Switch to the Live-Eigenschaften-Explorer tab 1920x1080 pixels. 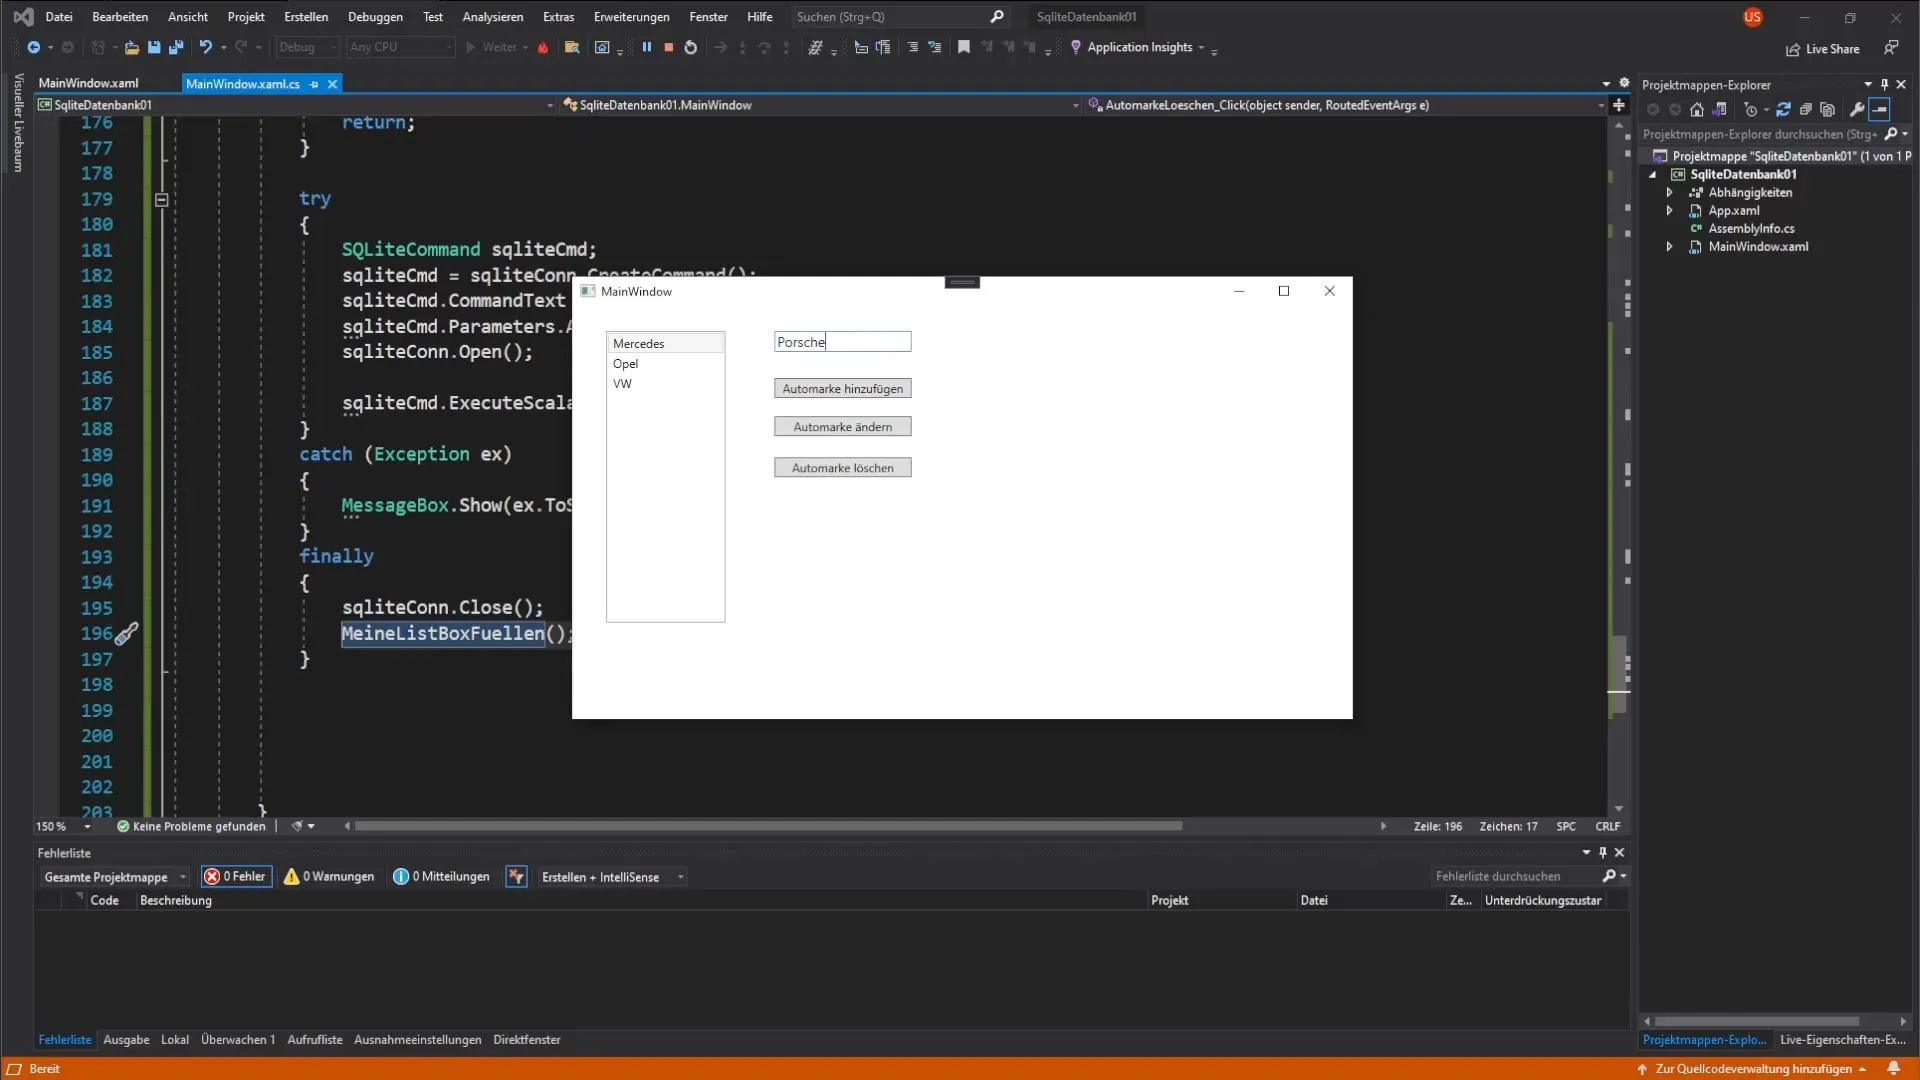(1842, 1040)
